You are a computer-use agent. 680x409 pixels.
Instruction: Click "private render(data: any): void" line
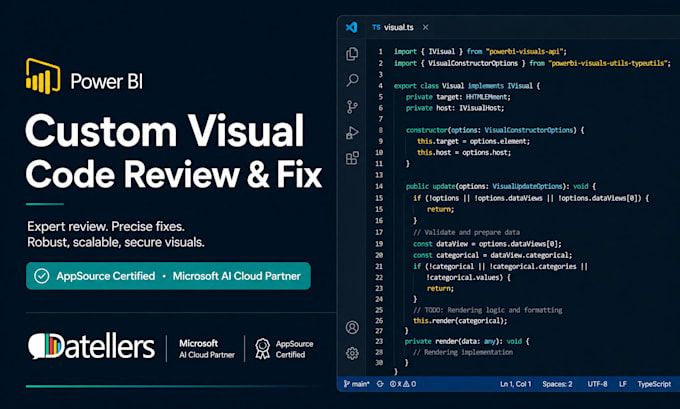point(467,341)
